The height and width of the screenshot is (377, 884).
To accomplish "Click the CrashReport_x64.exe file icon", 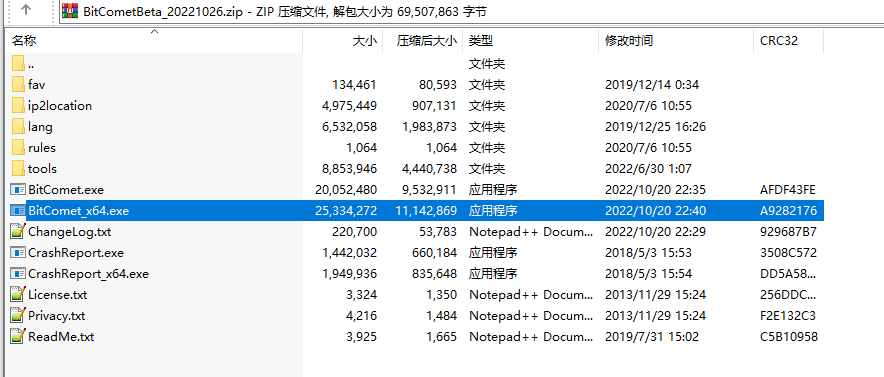I will (18, 274).
